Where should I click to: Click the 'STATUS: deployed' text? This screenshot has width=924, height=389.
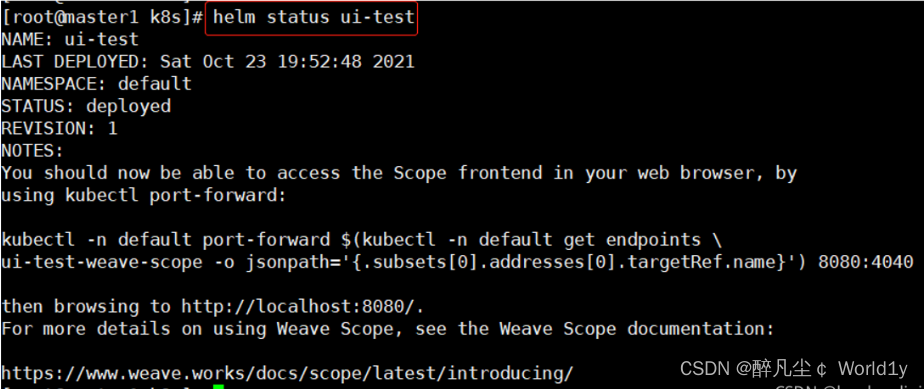coord(86,106)
